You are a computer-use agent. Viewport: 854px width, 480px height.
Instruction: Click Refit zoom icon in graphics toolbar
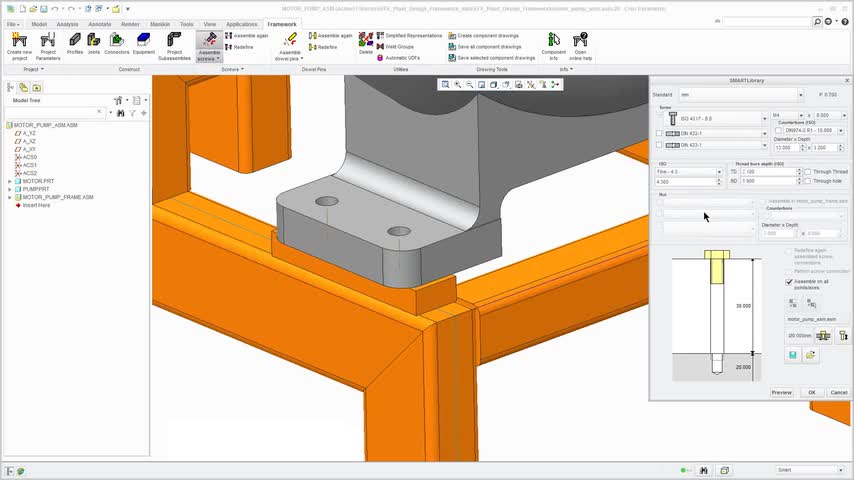[446, 84]
